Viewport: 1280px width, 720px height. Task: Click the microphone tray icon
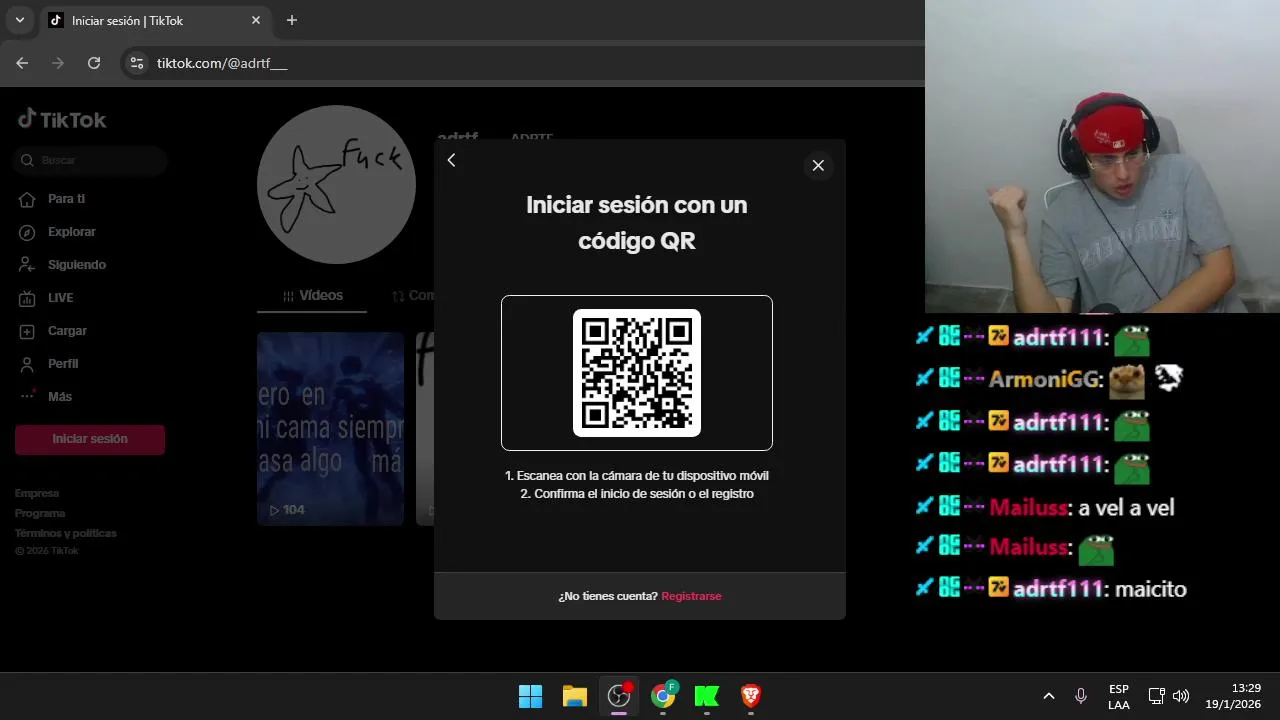[1081, 696]
